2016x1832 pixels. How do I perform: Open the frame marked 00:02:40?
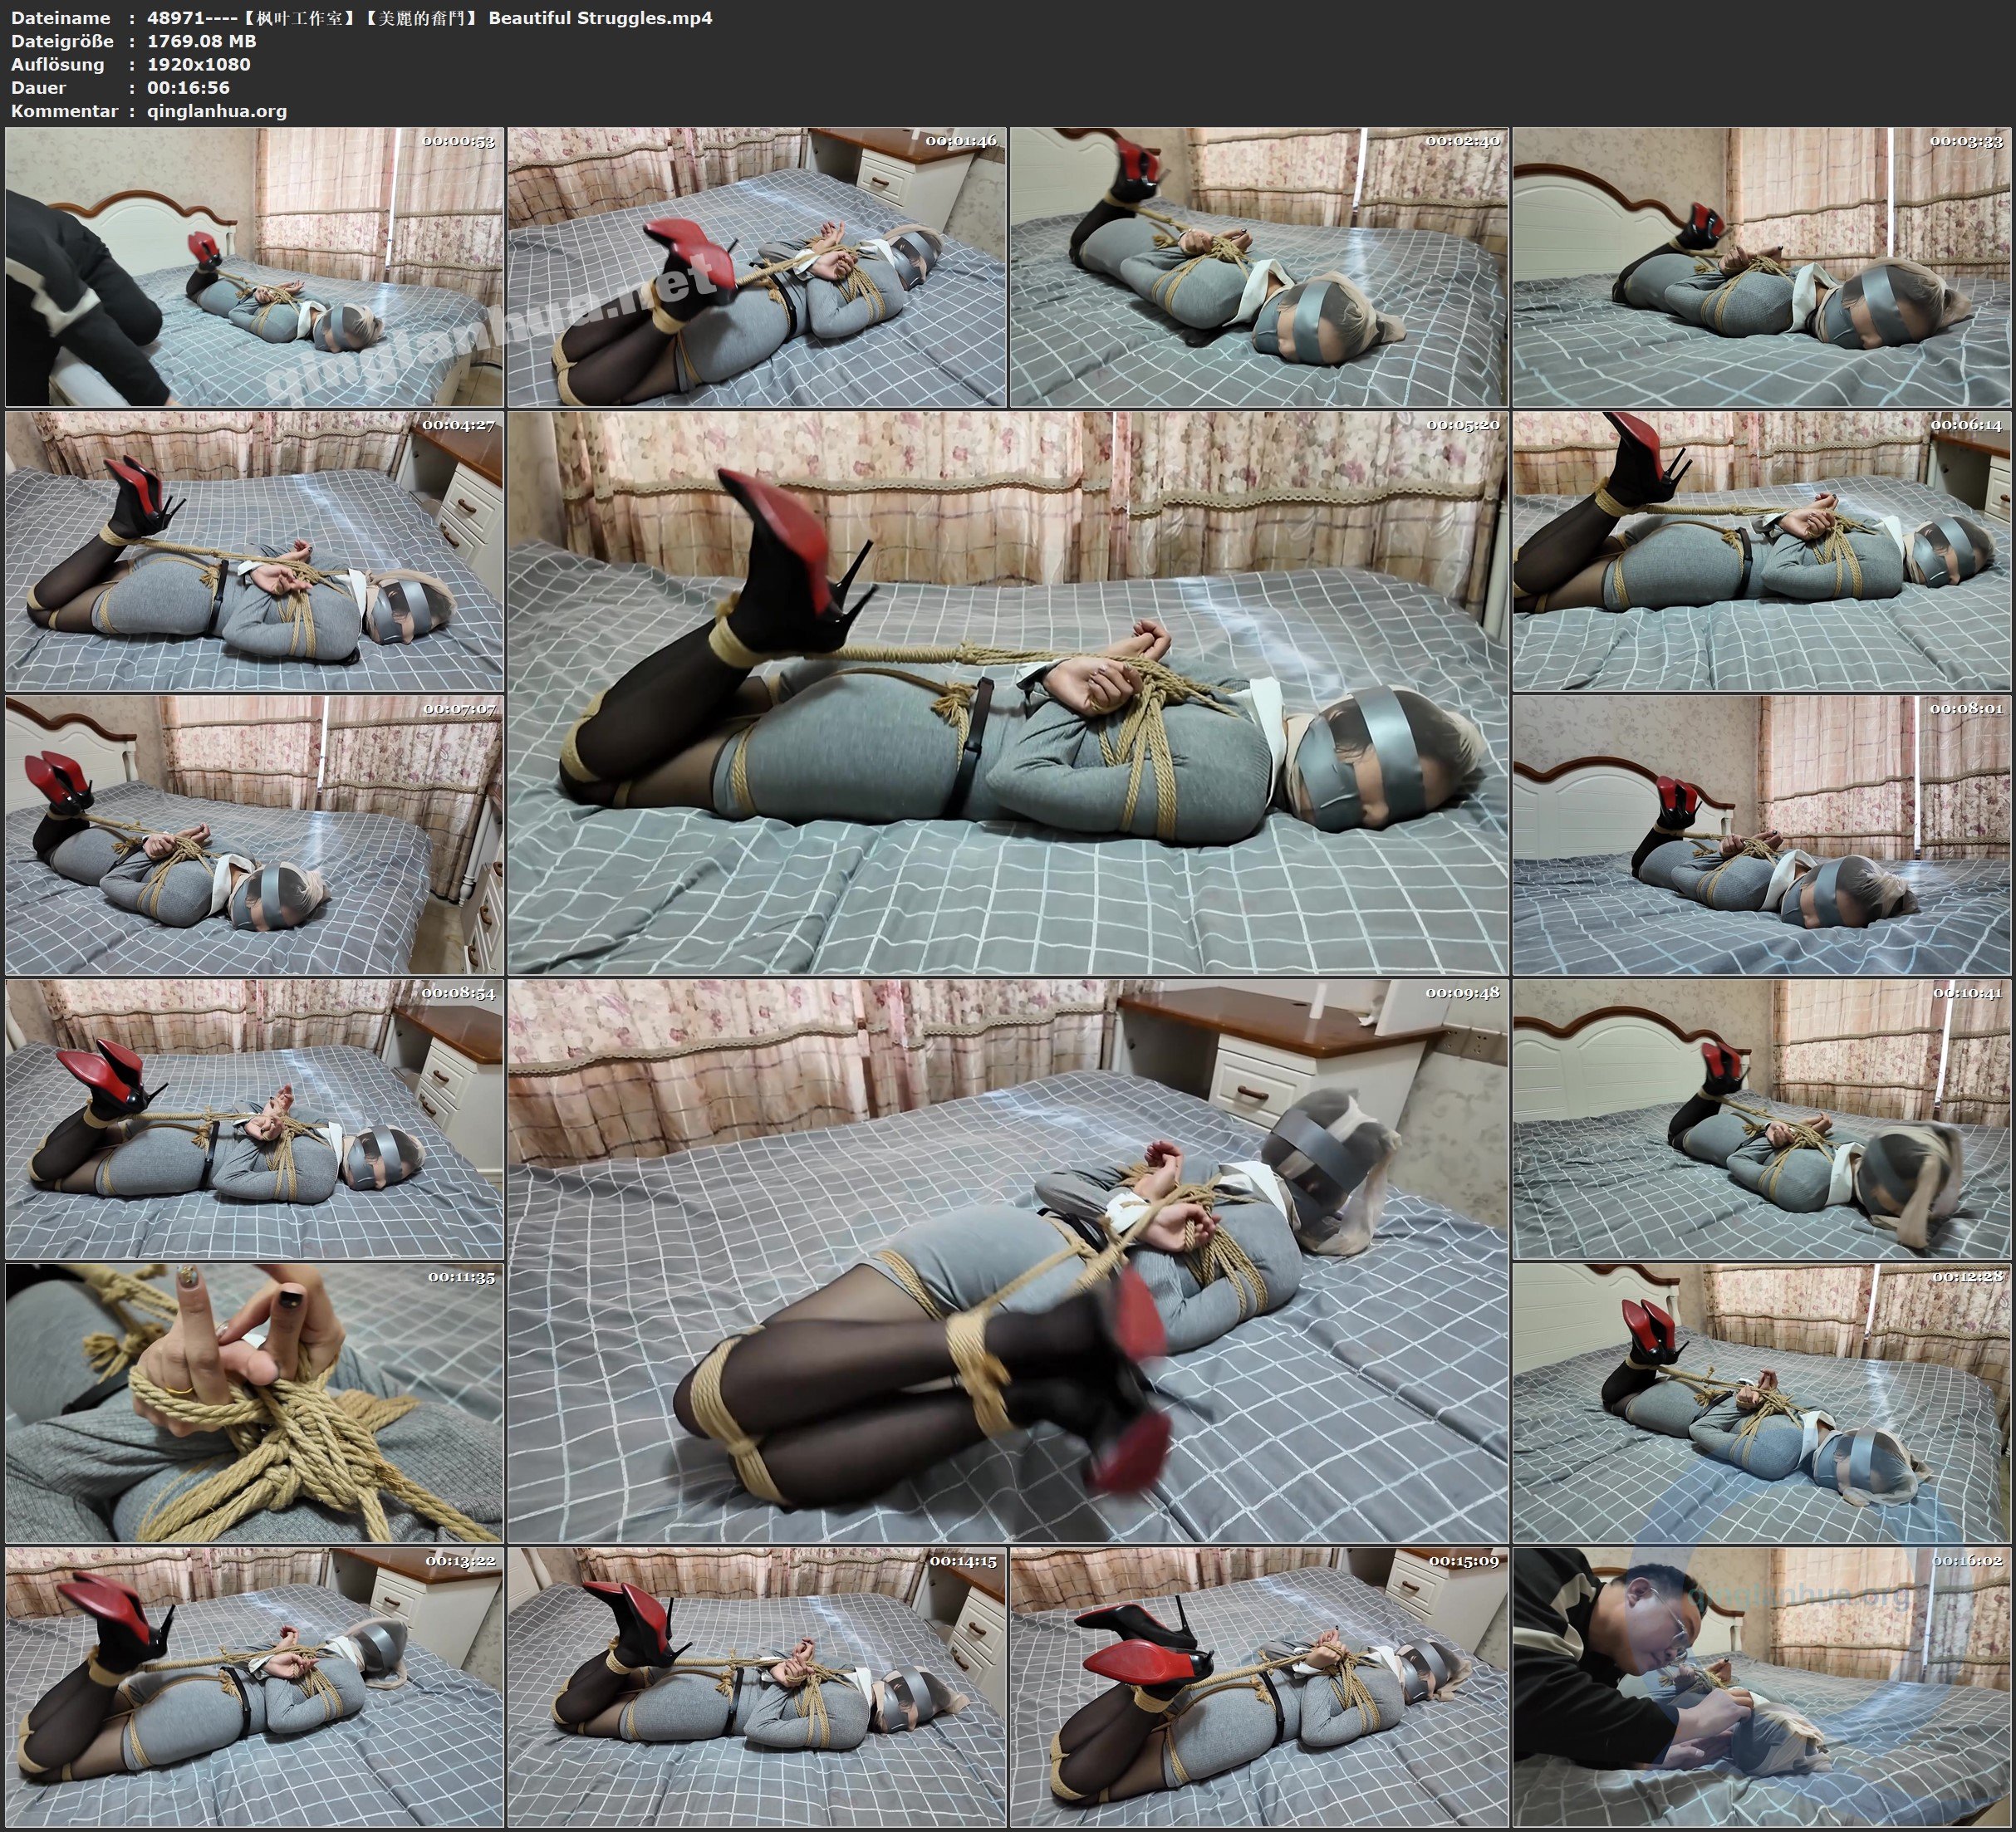[x=1259, y=266]
